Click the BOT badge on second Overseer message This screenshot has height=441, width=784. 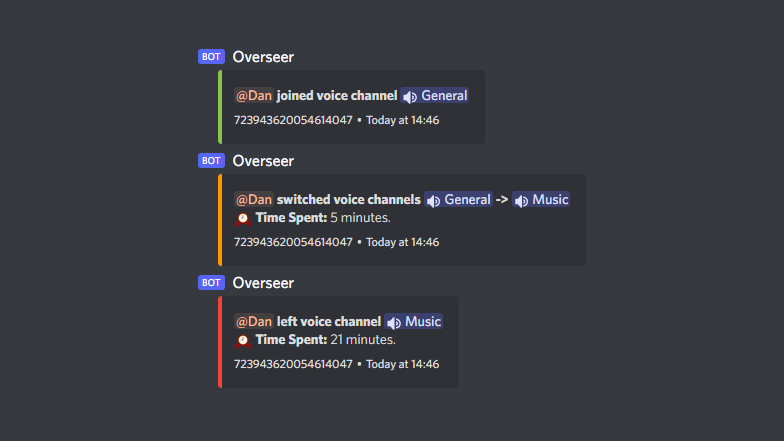click(x=211, y=160)
